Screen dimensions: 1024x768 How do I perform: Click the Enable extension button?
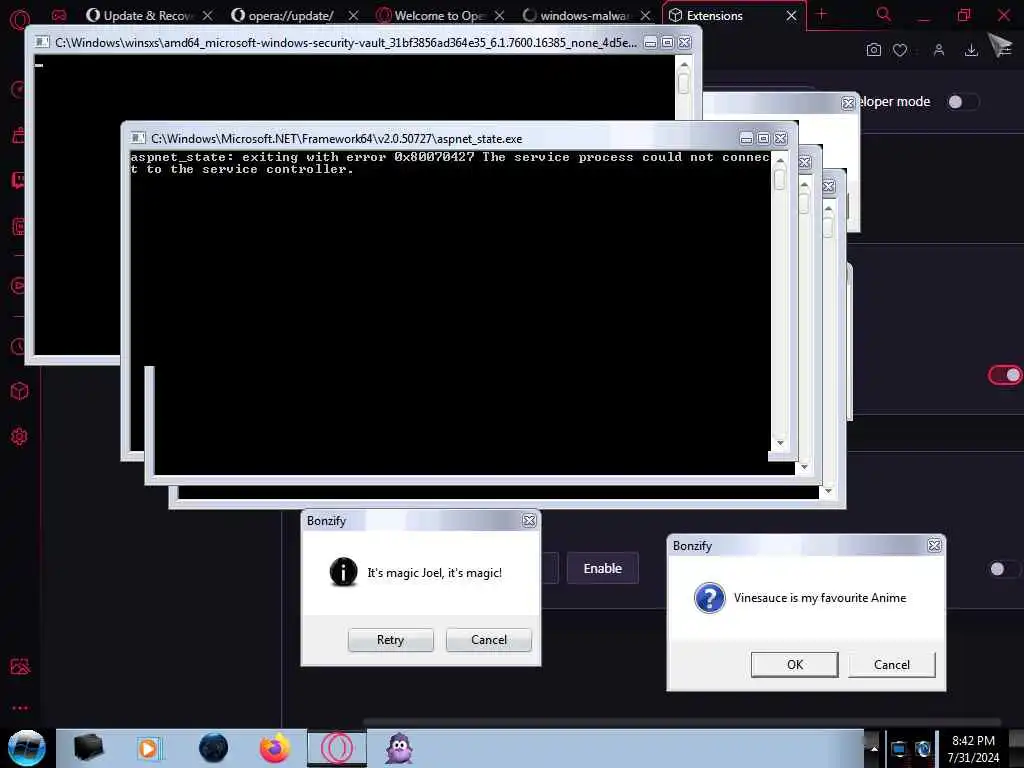click(602, 568)
